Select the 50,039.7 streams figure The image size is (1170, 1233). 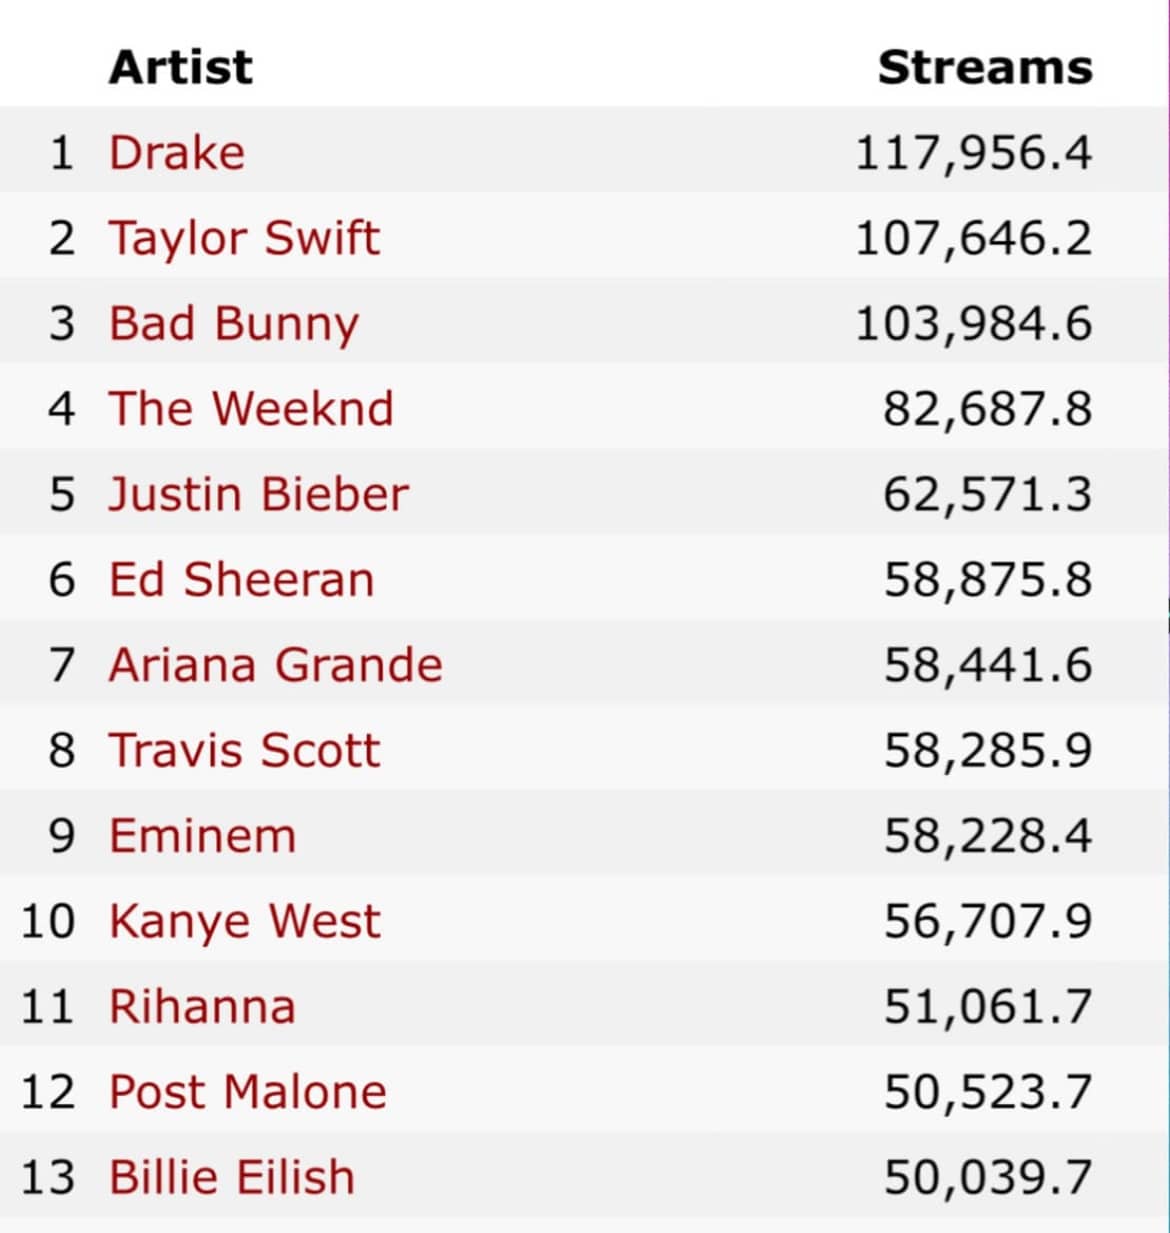click(x=987, y=1177)
